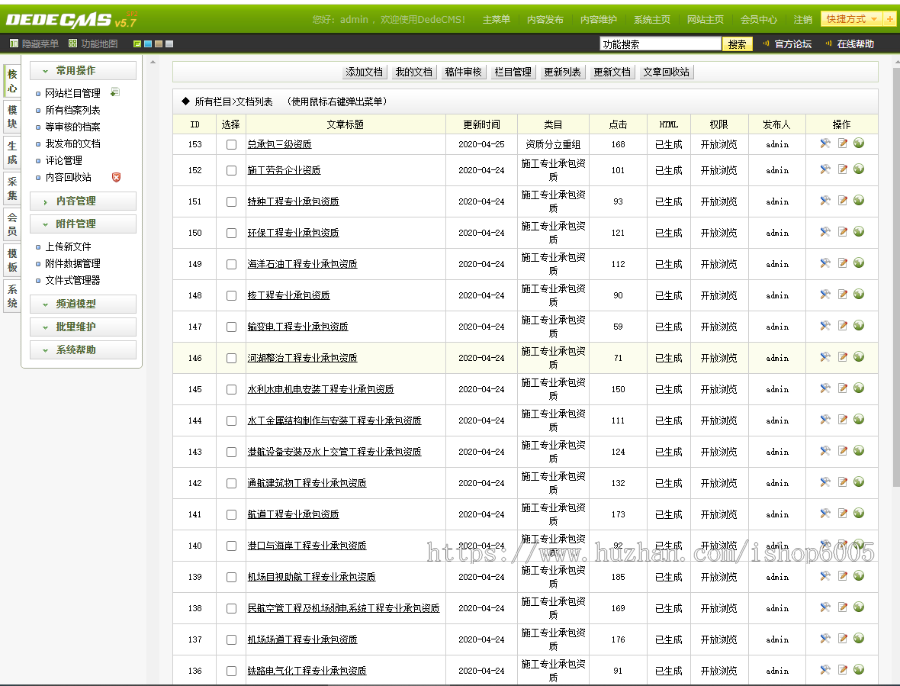The width and height of the screenshot is (900, 686).
Task: Tick the checkbox for row 149
Action: [x=231, y=265]
